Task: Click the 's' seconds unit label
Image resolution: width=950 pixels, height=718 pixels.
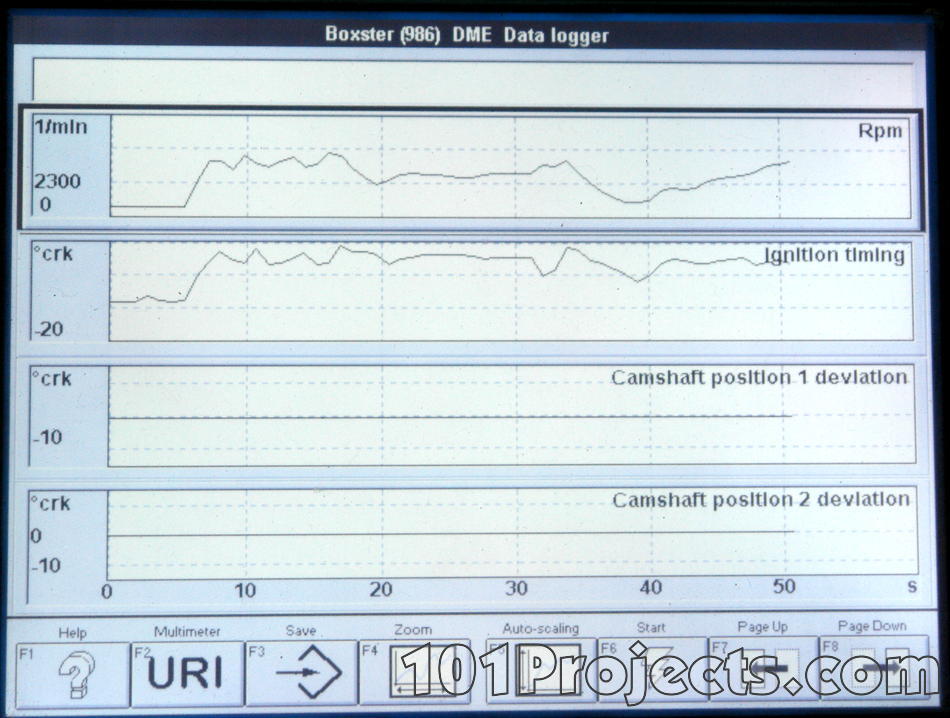Action: 912,586
